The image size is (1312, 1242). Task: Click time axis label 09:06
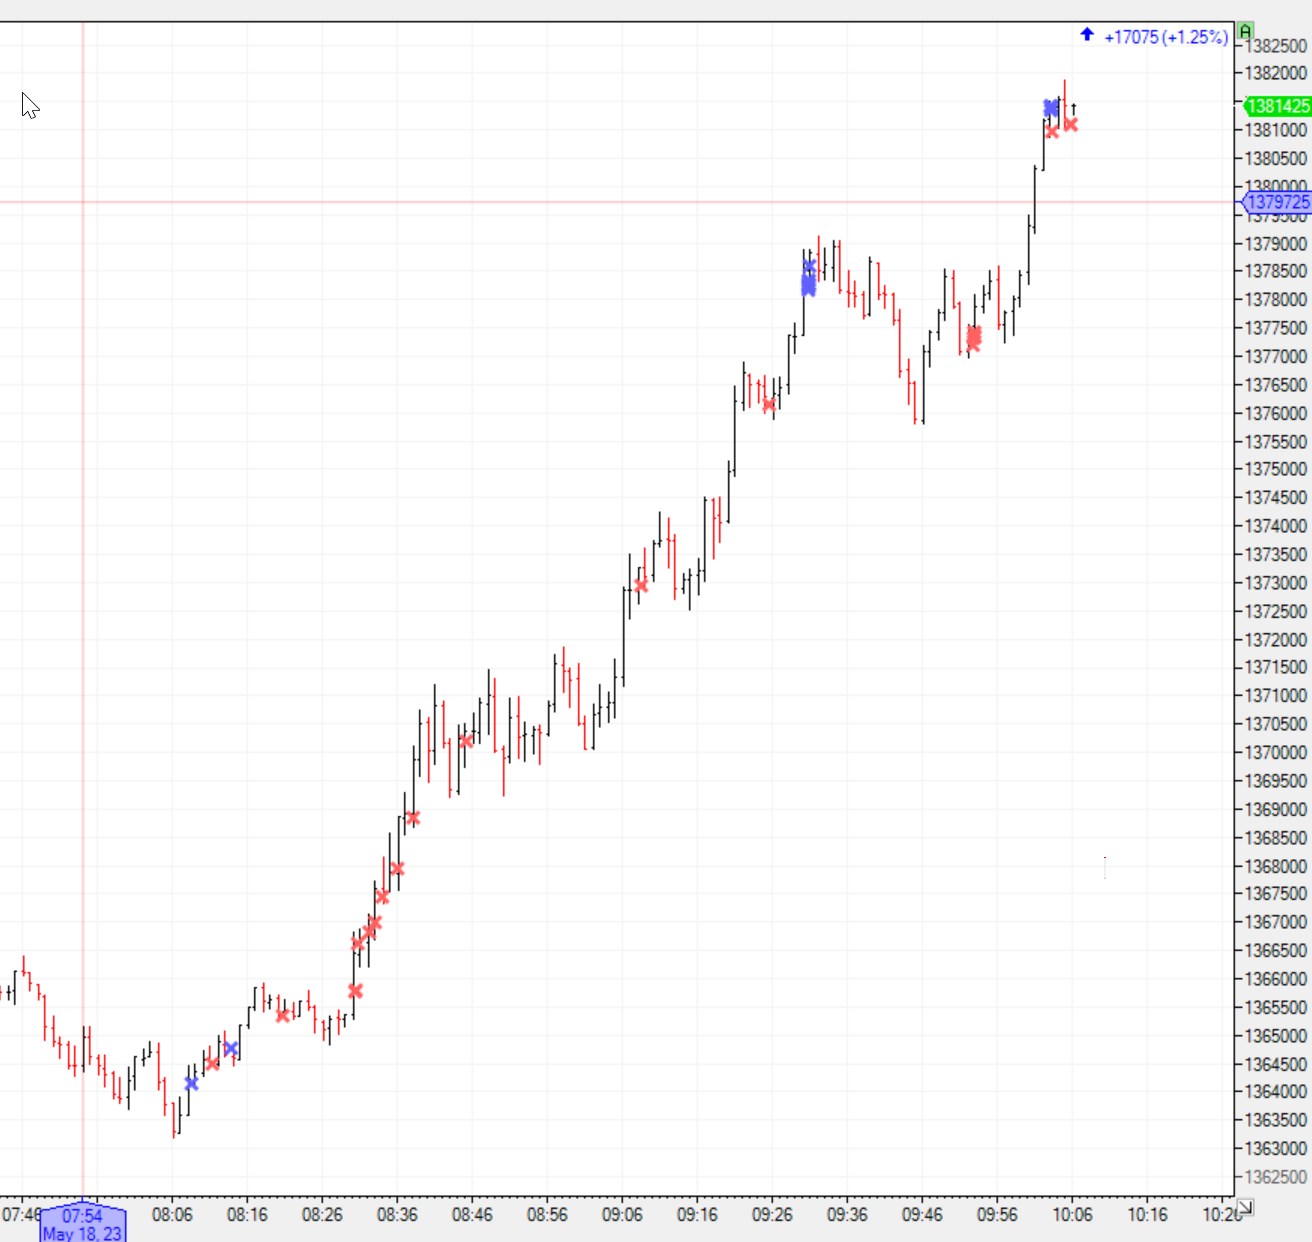(622, 1215)
